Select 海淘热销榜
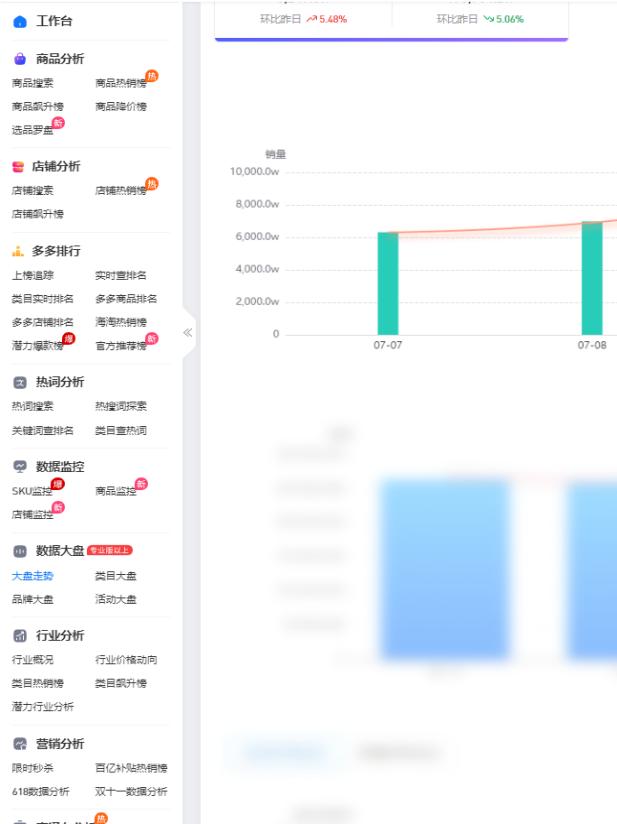 coord(121,322)
